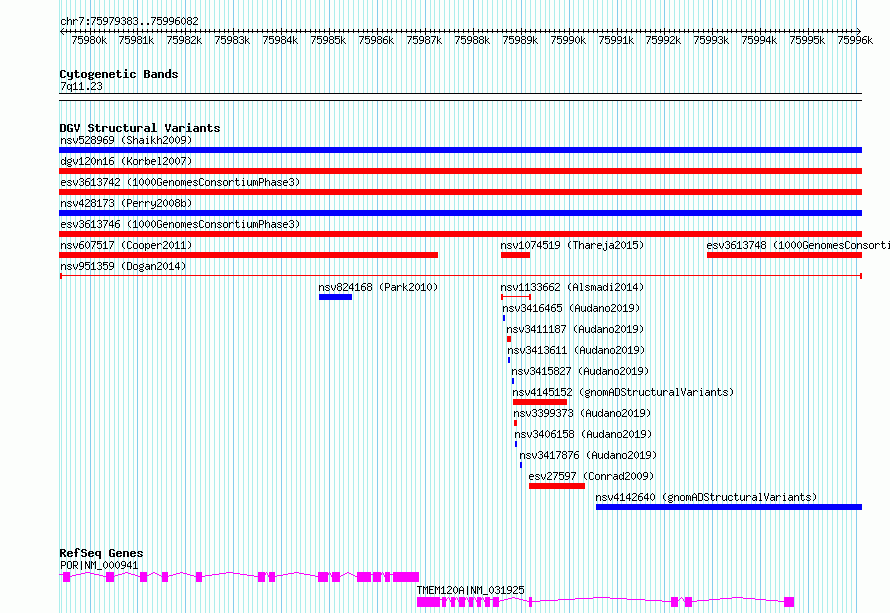
Task: Click the 75980k ruler tick label
Action: coord(89,40)
